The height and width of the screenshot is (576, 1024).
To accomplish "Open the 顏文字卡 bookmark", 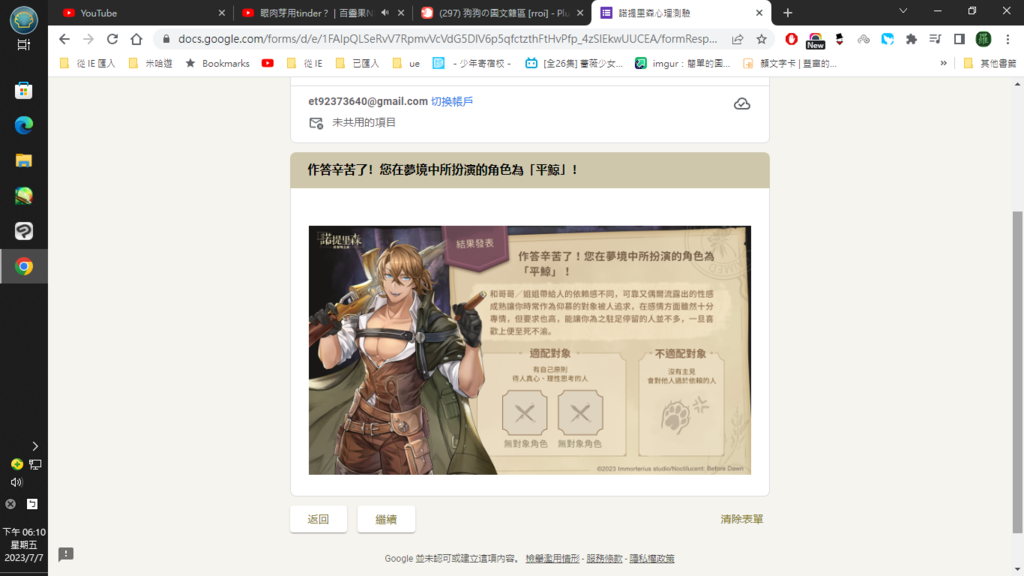I will (x=790, y=63).
